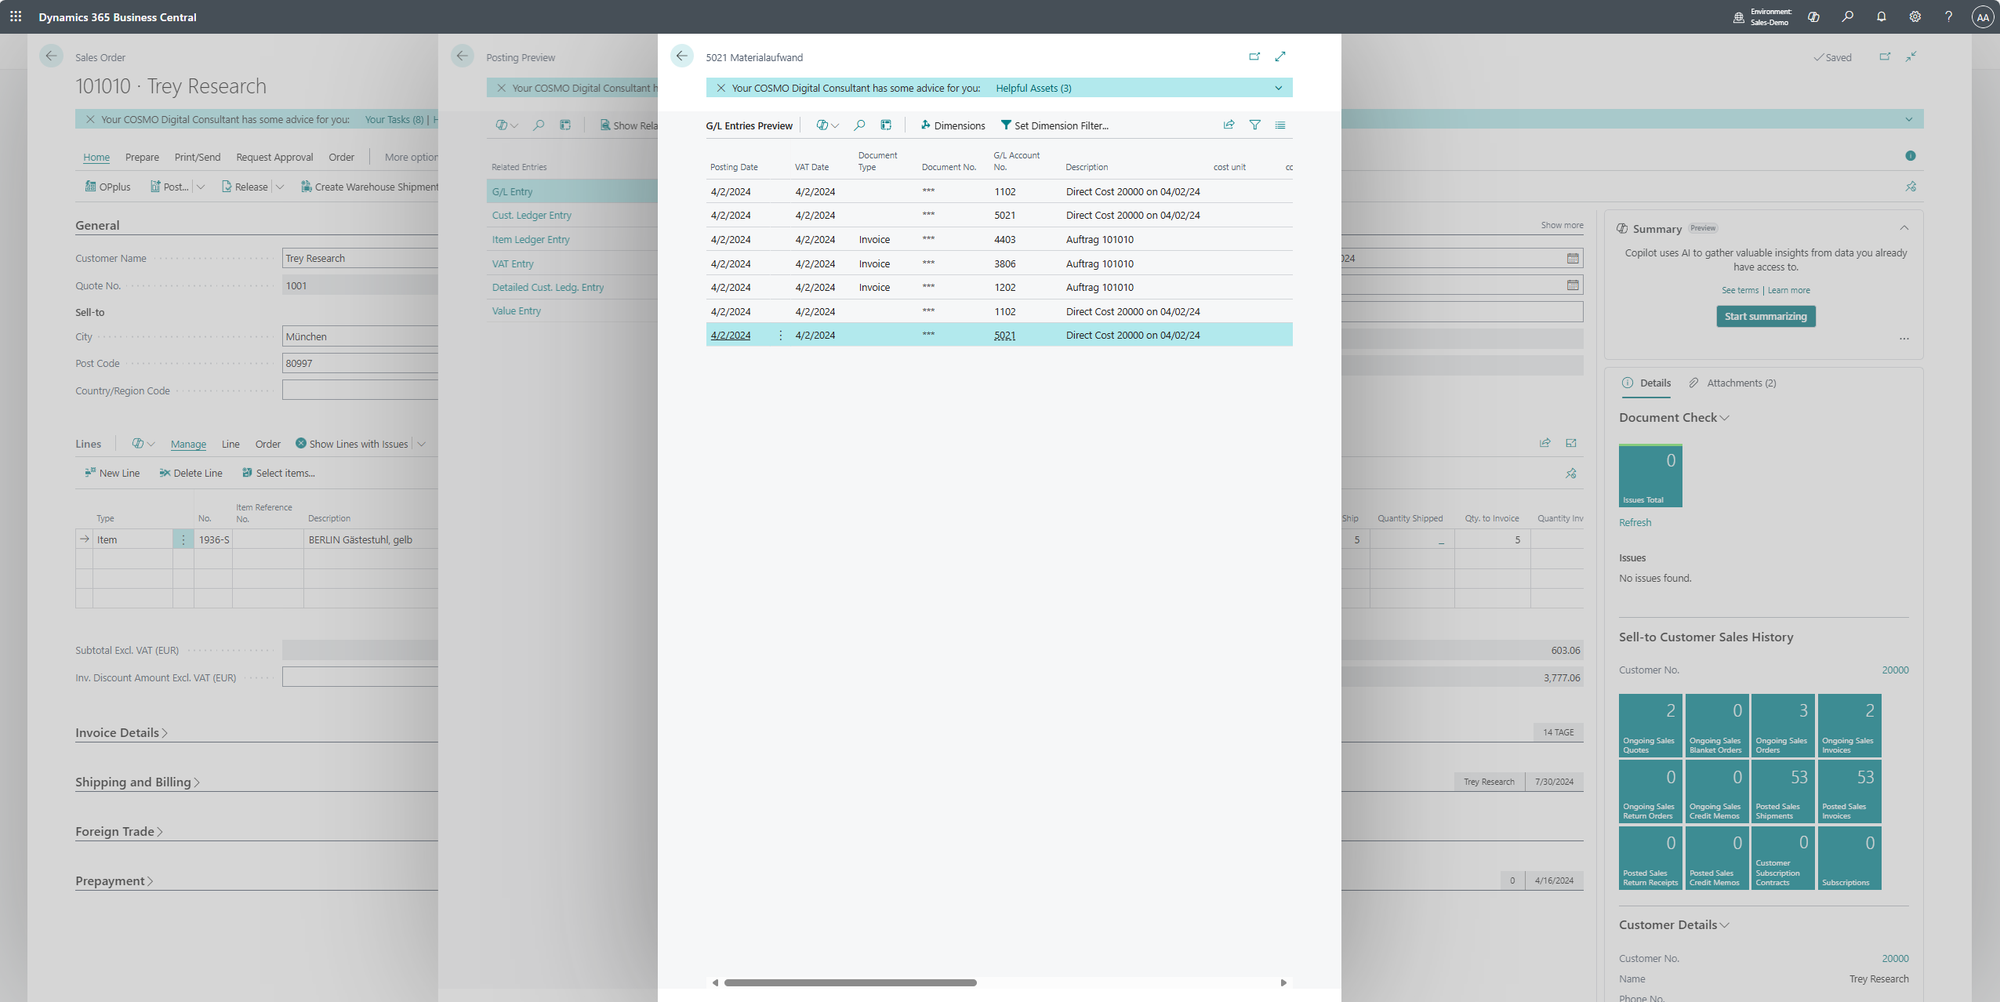
Task: Open G/L account 5021 in highlighted row
Action: coord(1004,336)
